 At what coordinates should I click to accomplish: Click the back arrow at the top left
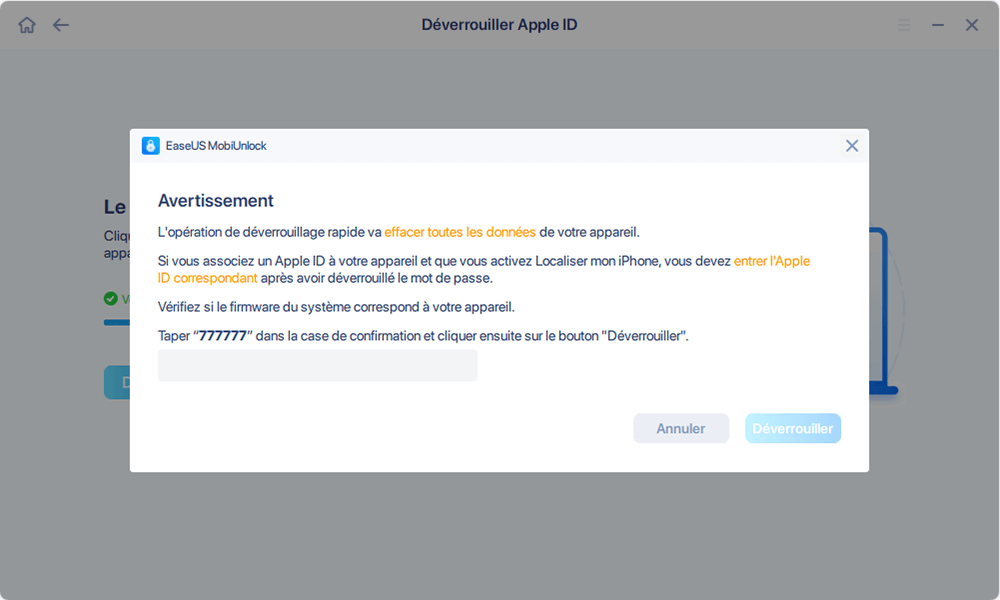tap(61, 24)
